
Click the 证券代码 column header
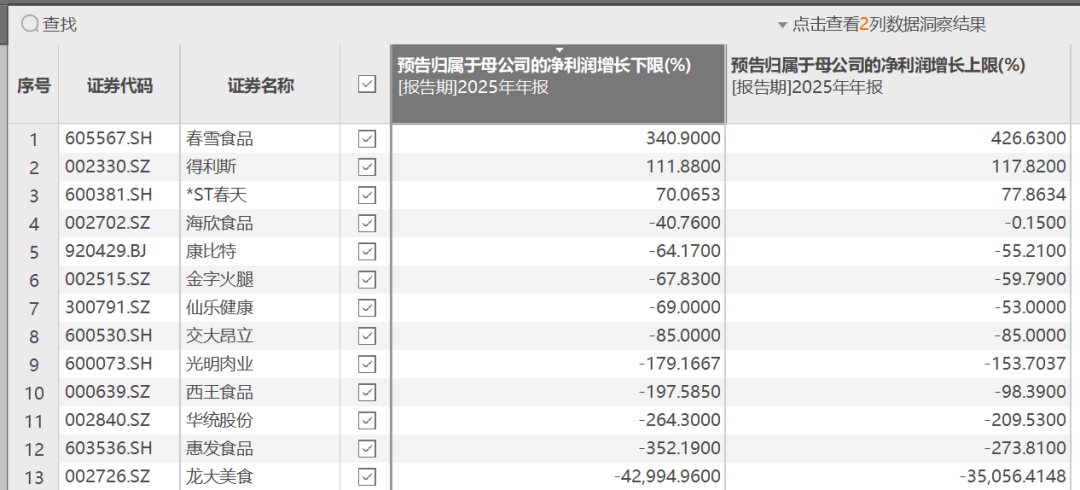pyautogui.click(x=120, y=86)
